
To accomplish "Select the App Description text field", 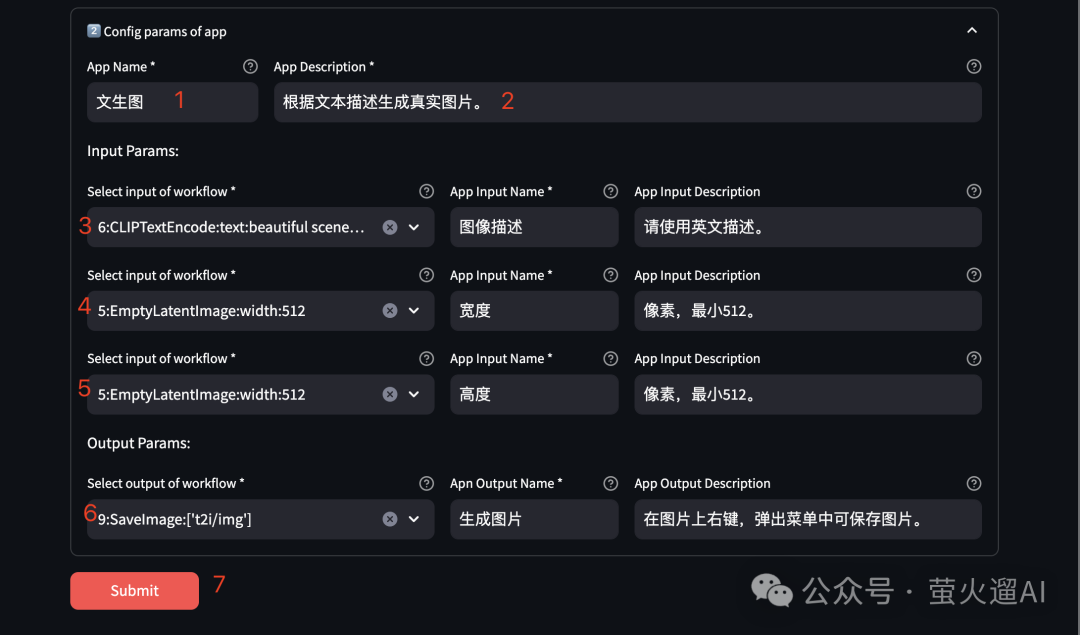I will [627, 101].
